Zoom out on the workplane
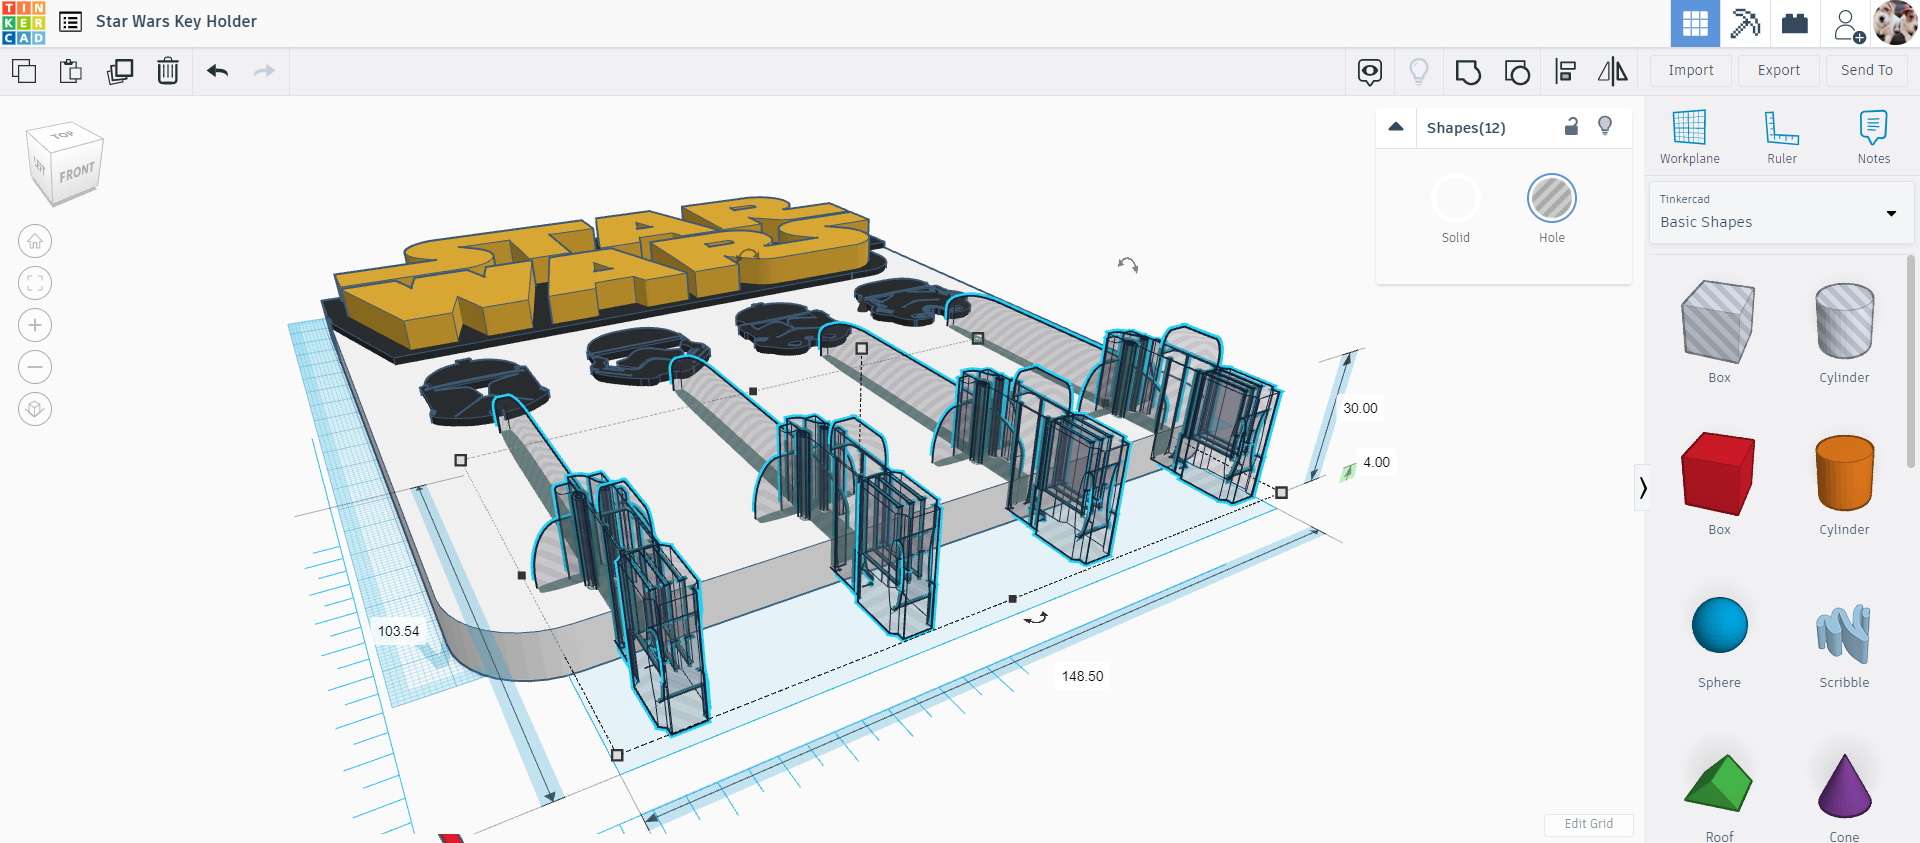Viewport: 1920px width, 843px height. click(x=35, y=367)
